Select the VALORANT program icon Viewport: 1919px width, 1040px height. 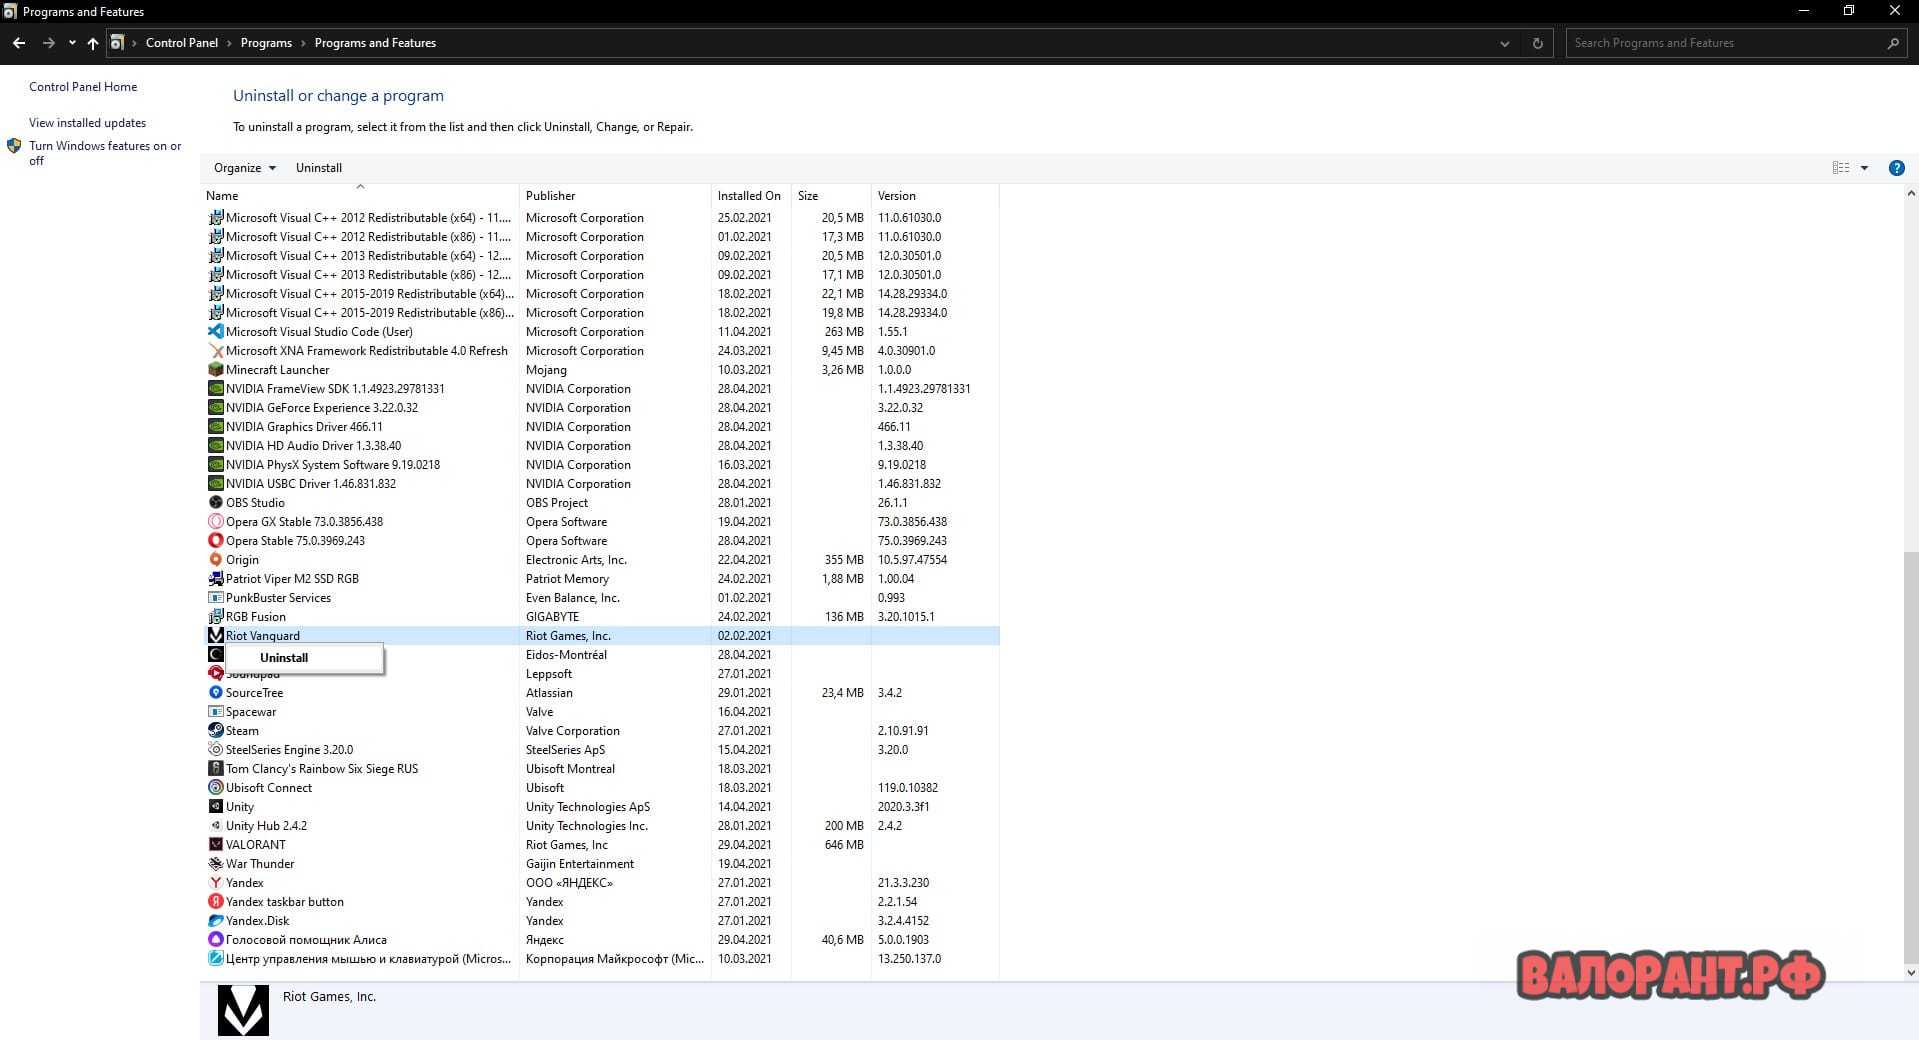(x=215, y=845)
